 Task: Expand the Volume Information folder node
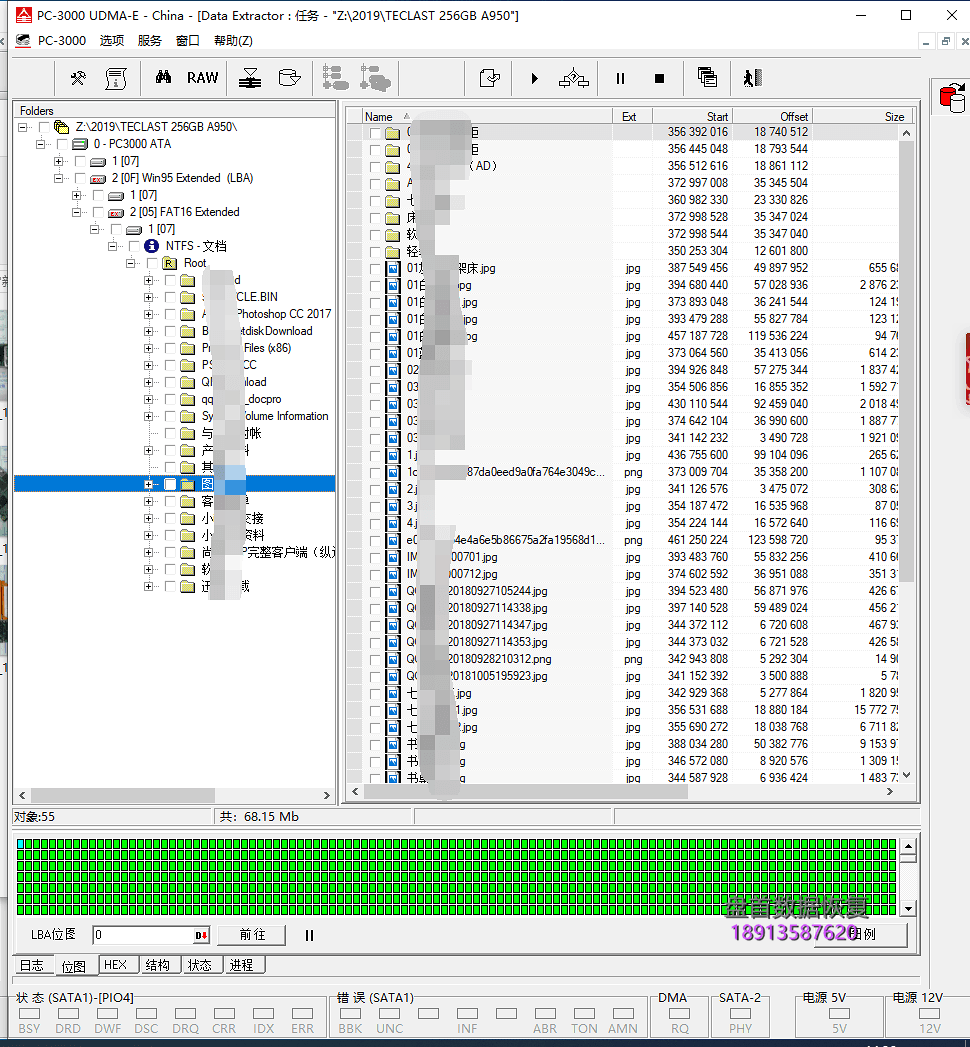pos(149,416)
